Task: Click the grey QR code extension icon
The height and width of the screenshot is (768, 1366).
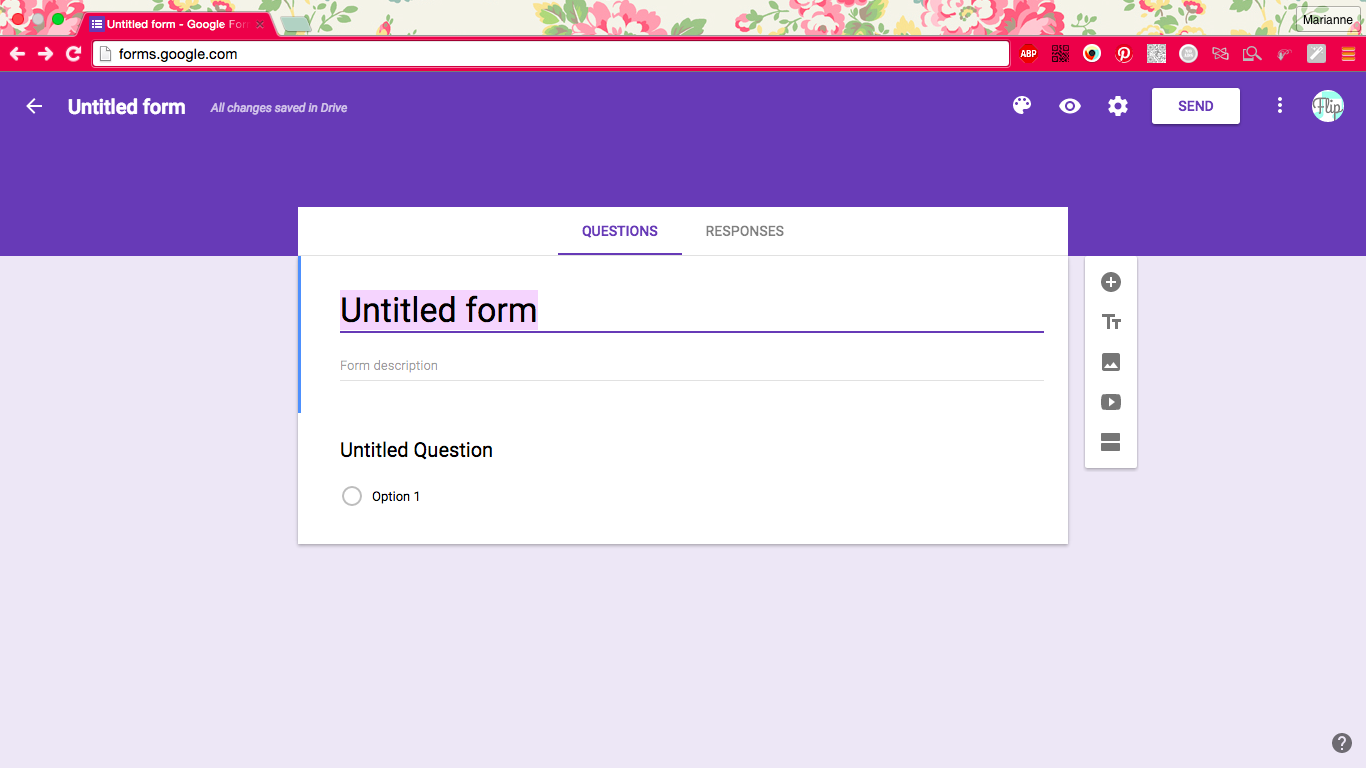Action: 1156,54
